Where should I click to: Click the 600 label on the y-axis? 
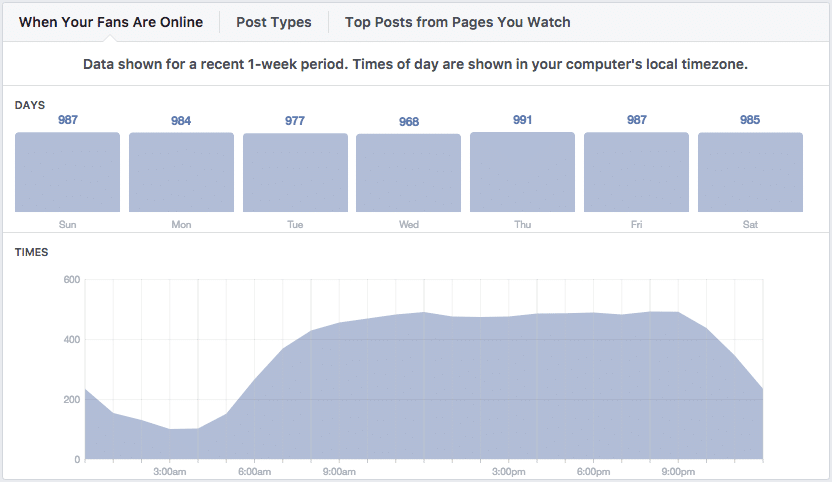tap(71, 280)
